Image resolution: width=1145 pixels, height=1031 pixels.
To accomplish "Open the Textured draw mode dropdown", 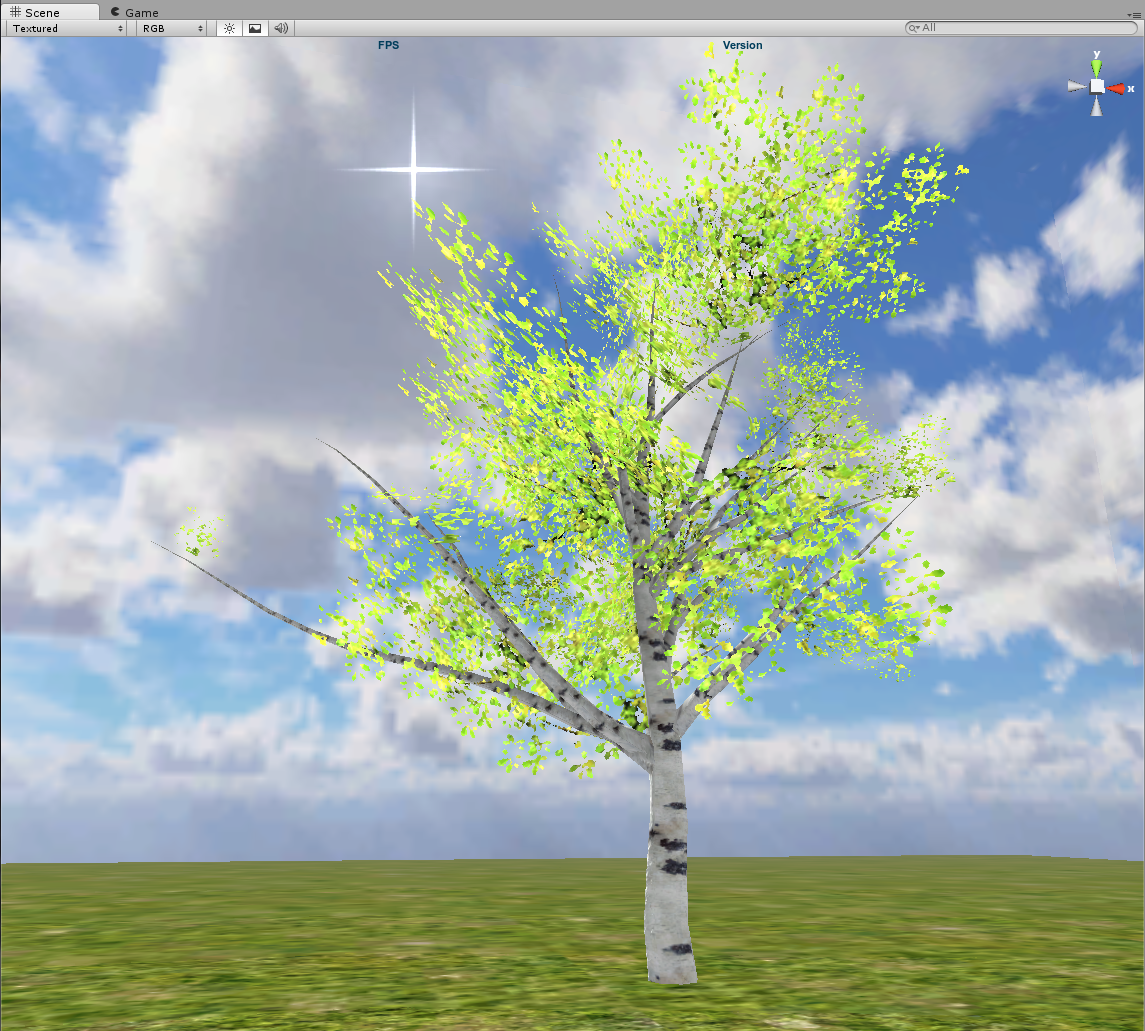I will pos(67,28).
